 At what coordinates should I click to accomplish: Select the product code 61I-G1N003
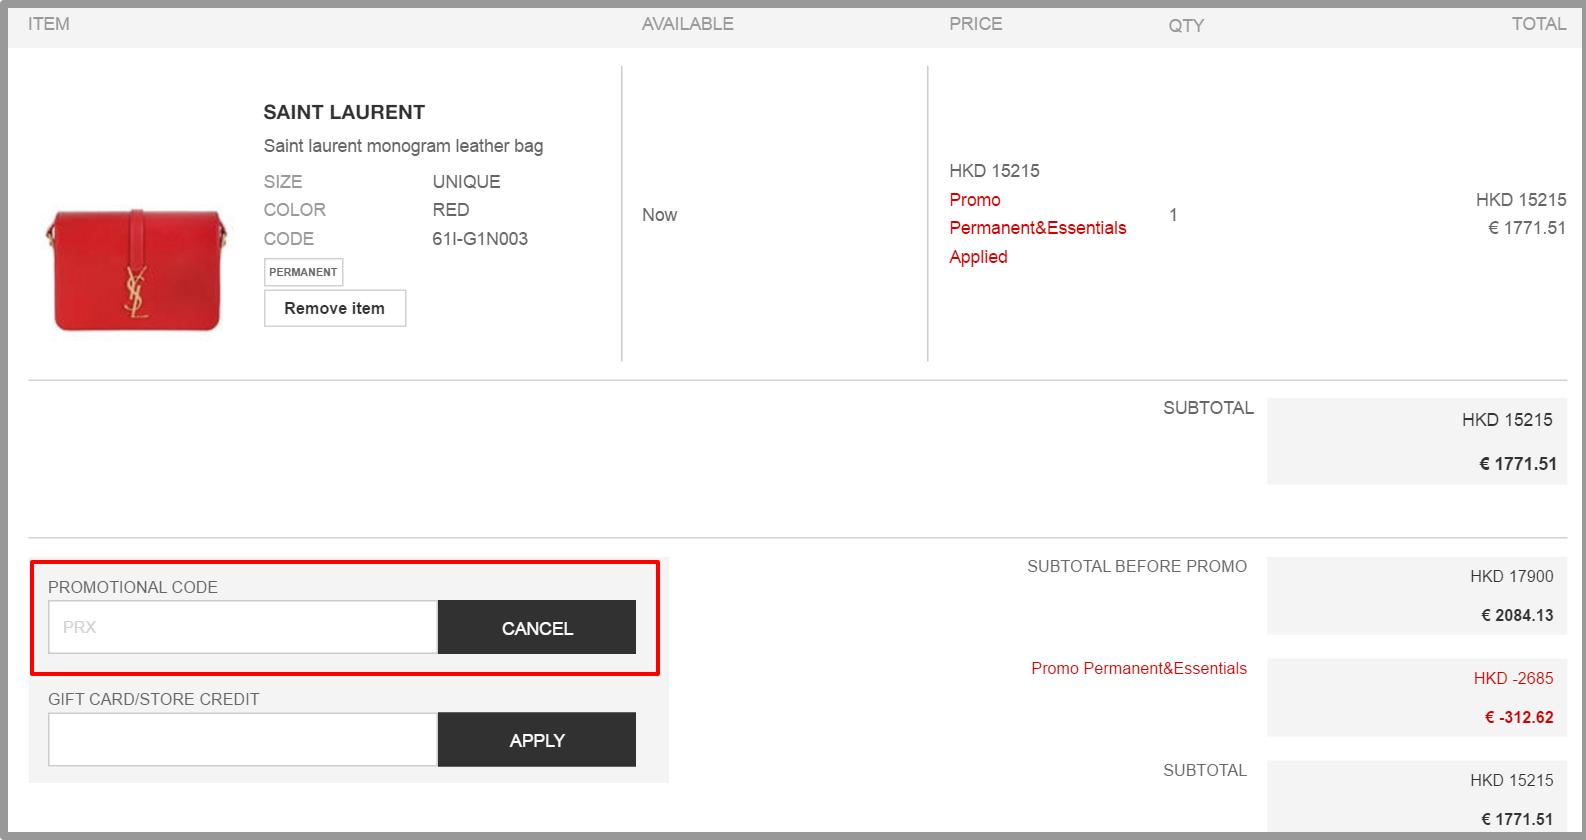(x=480, y=239)
